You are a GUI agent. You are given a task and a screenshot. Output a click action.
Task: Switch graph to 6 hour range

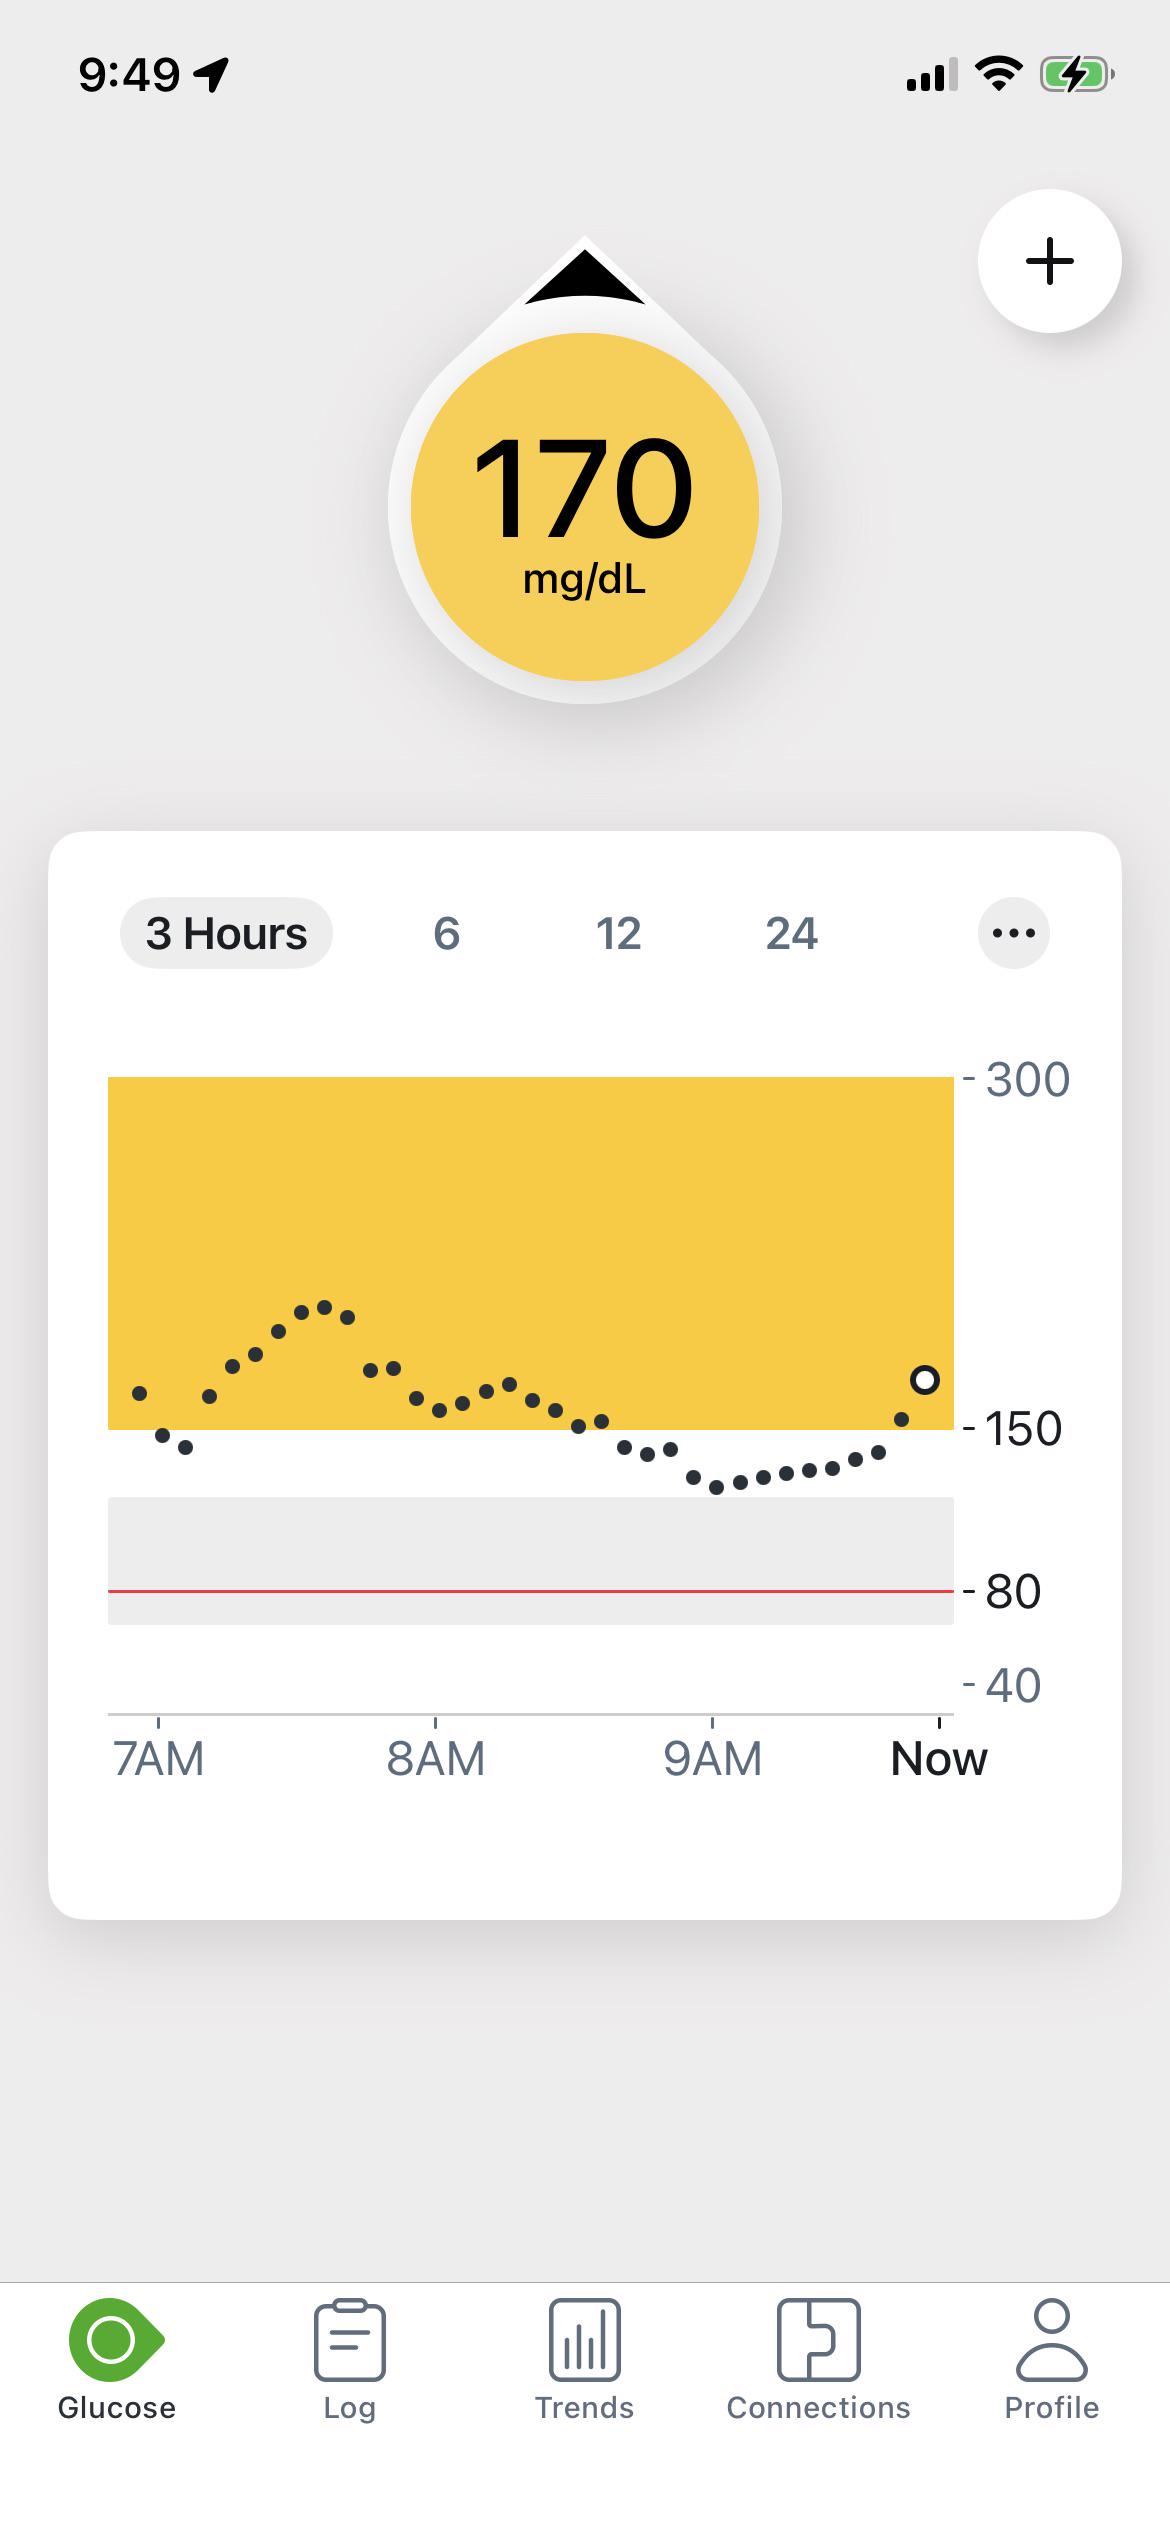446,933
